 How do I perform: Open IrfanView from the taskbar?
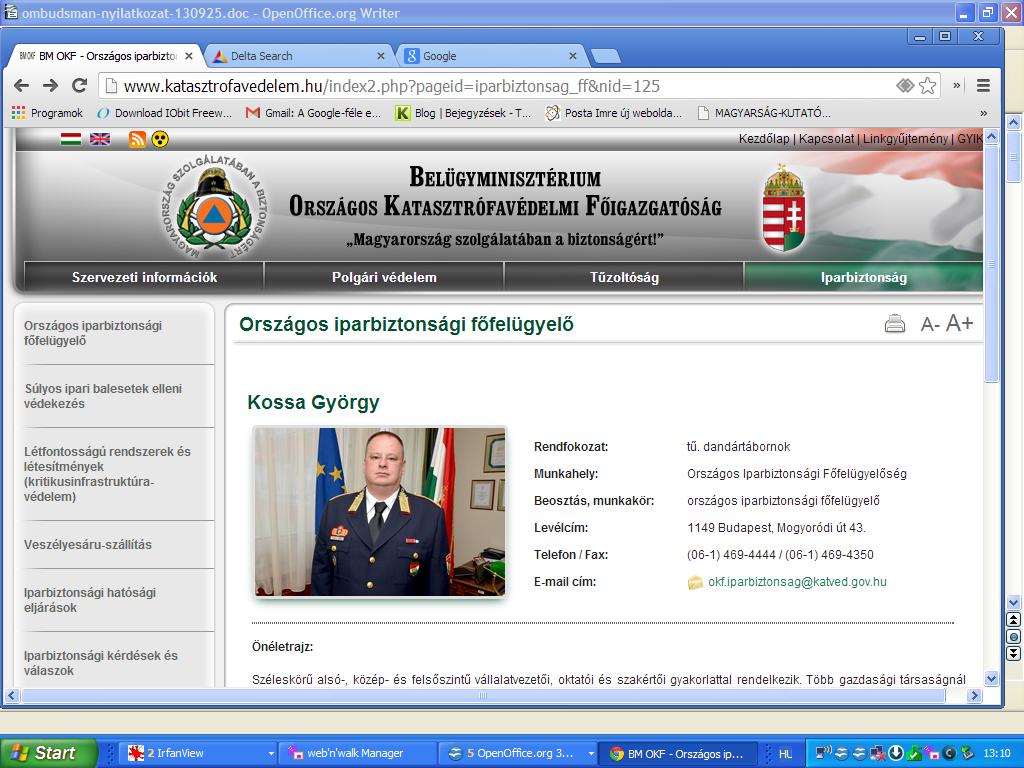pos(197,753)
